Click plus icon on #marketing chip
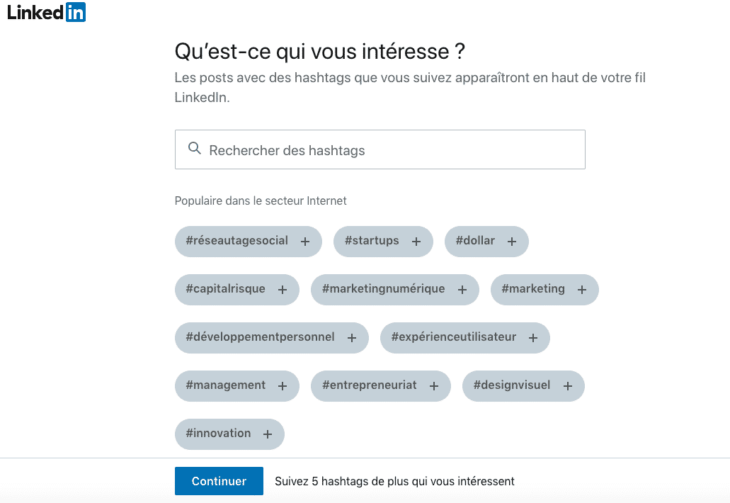Screen dimensions: 730x503 (x=581, y=290)
